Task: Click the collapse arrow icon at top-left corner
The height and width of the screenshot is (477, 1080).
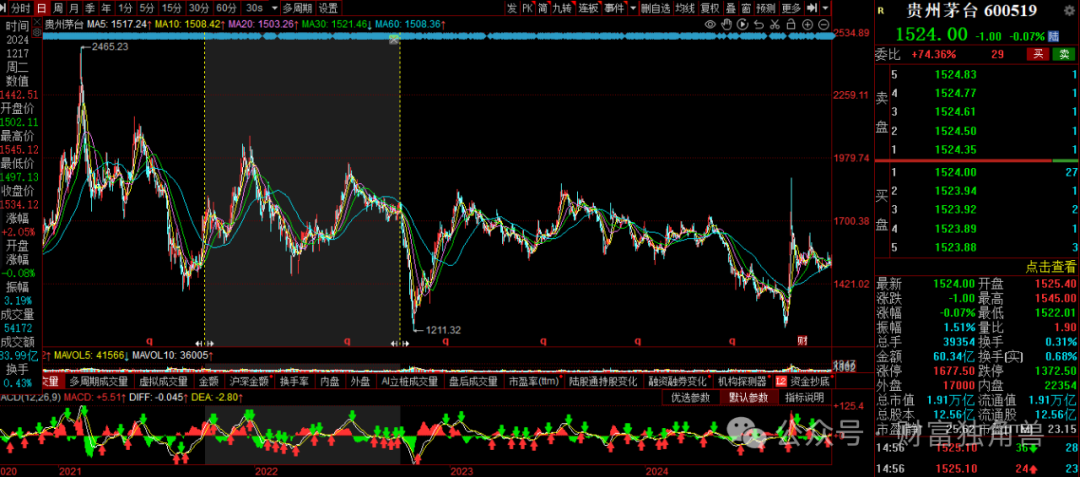Action: 3,8
